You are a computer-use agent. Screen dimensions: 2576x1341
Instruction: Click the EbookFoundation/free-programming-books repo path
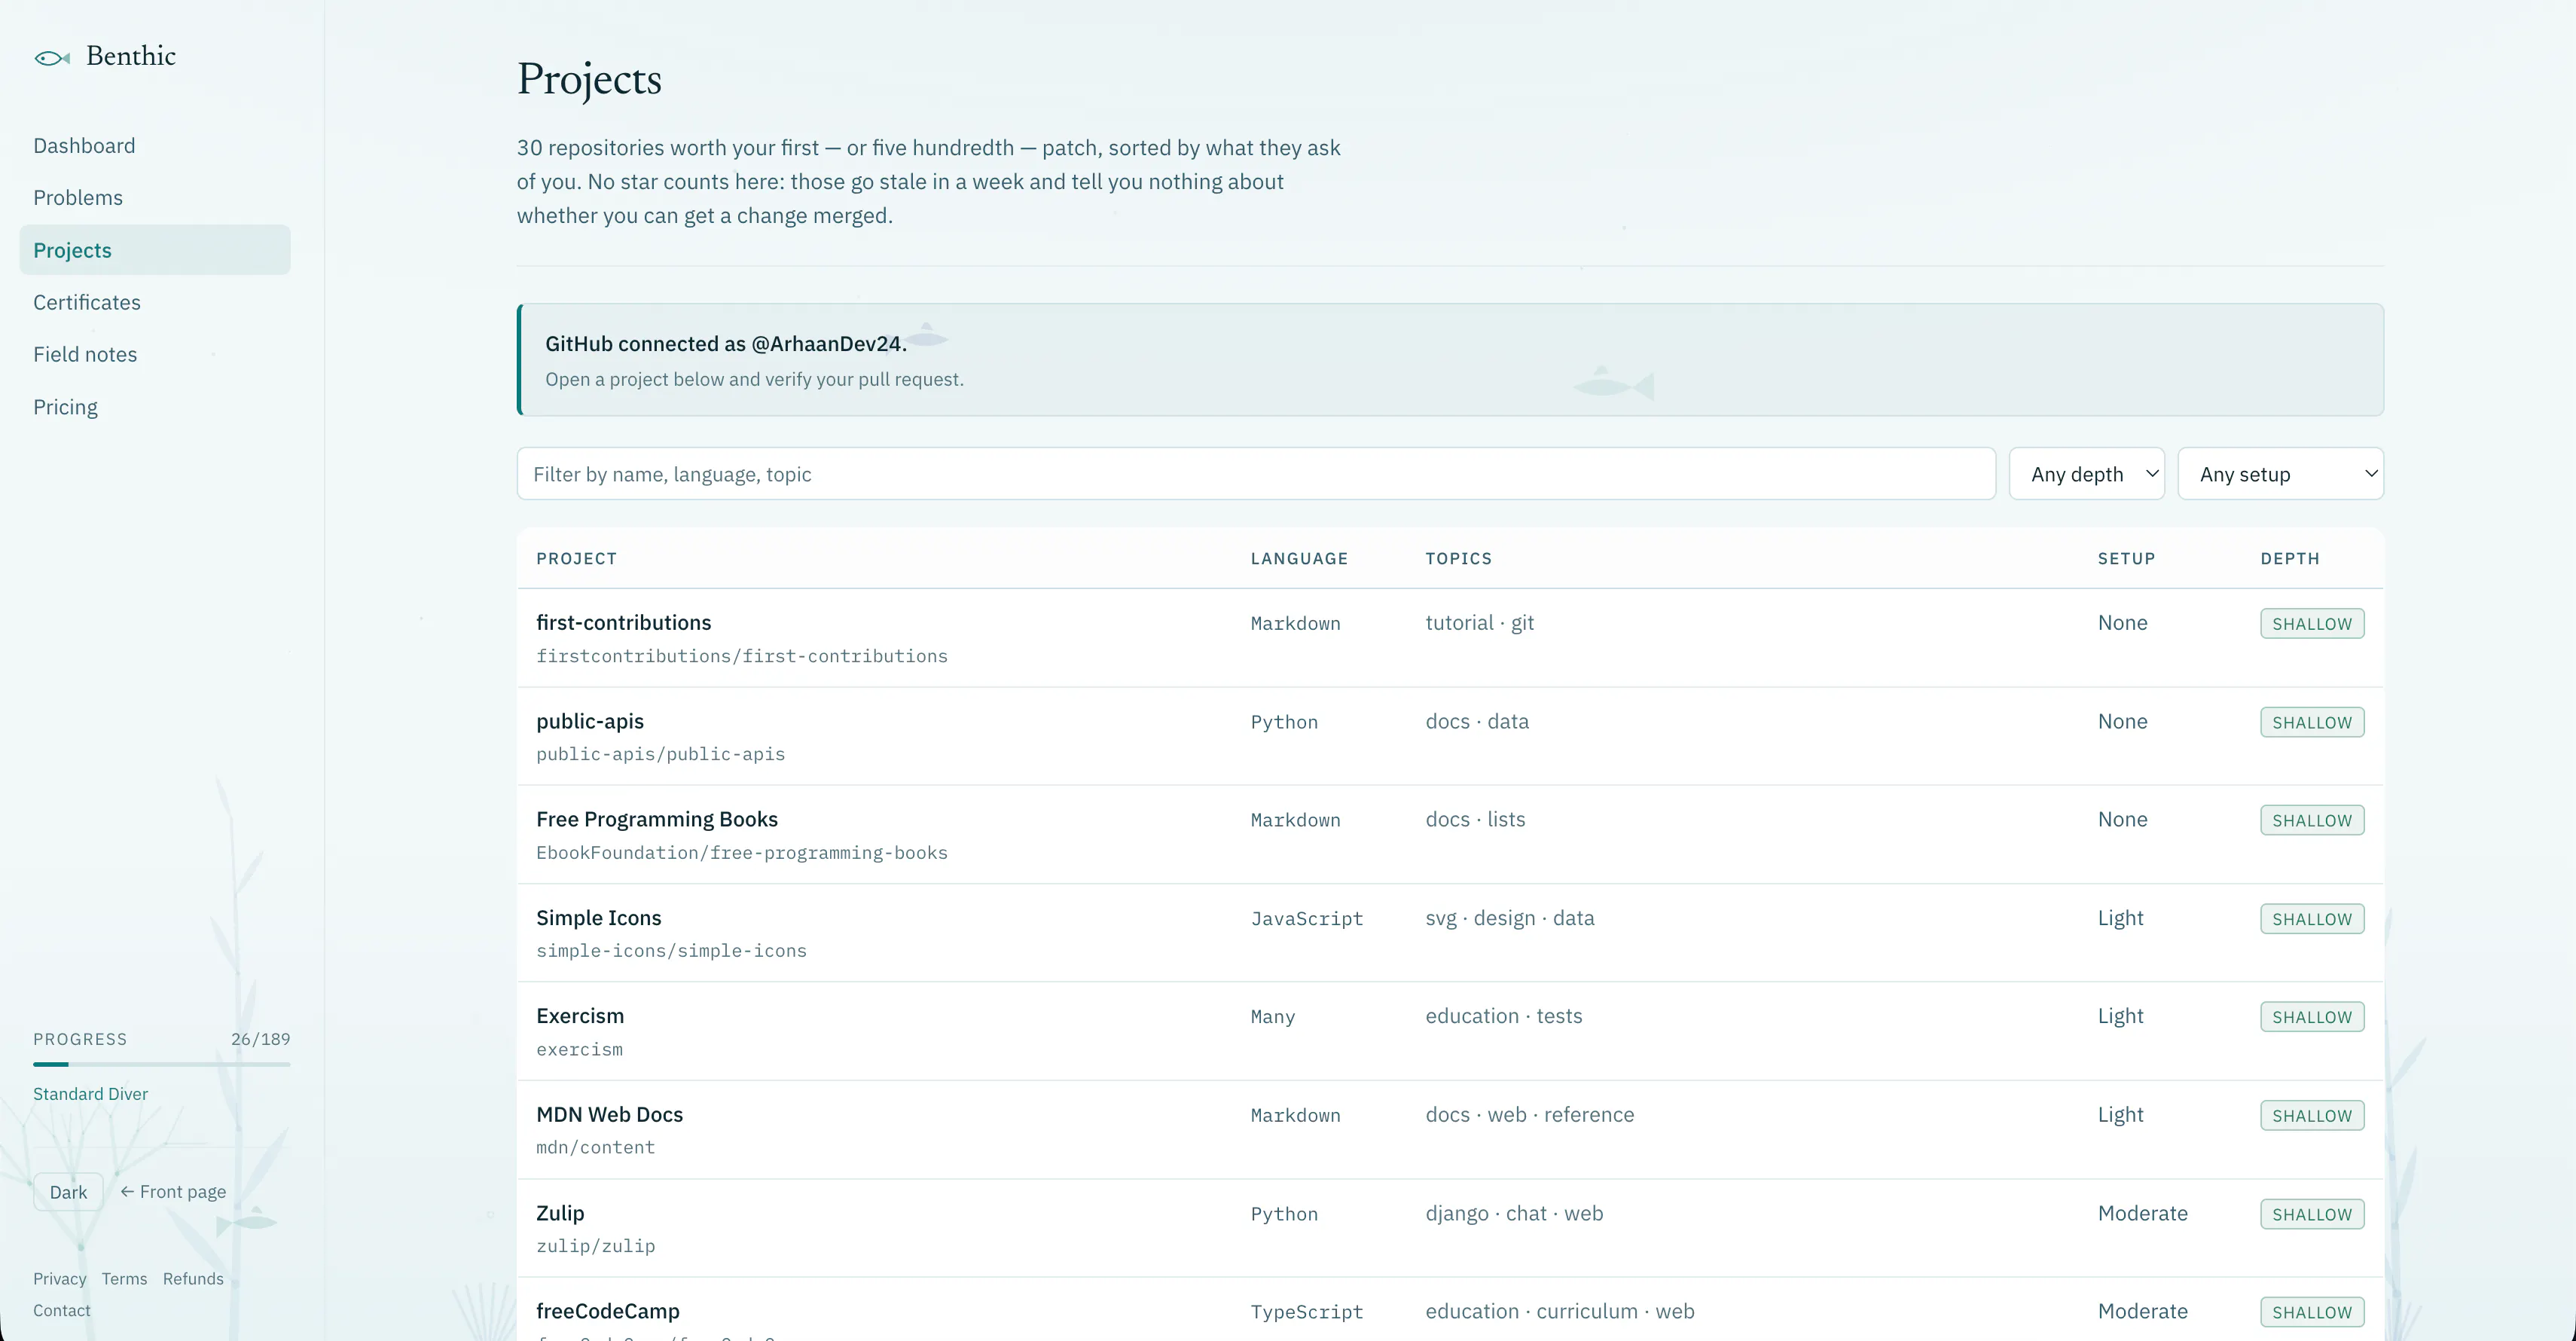tap(742, 853)
